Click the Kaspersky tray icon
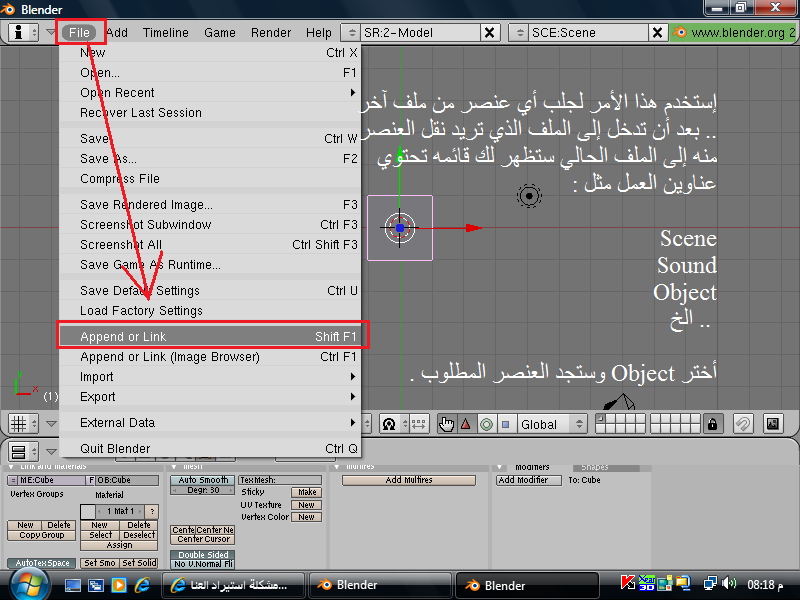Image resolution: width=800 pixels, height=600 pixels. pyautogui.click(x=628, y=583)
